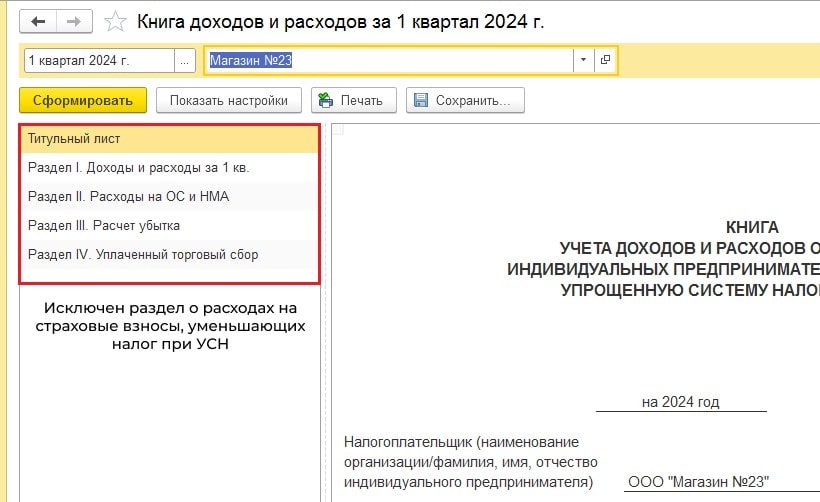Image resolution: width=820 pixels, height=502 pixels.
Task: Go forward using the right arrow
Action: tap(74, 21)
